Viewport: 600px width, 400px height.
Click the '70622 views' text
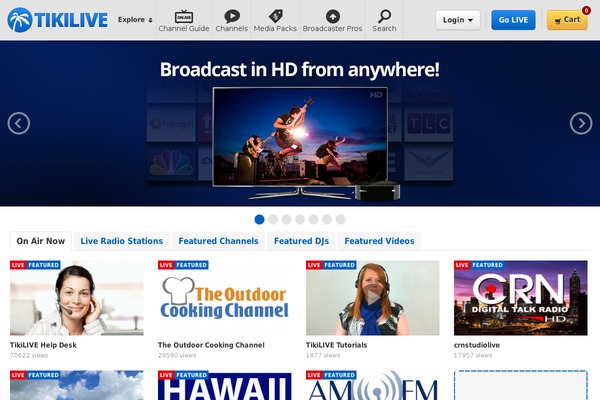29,355
